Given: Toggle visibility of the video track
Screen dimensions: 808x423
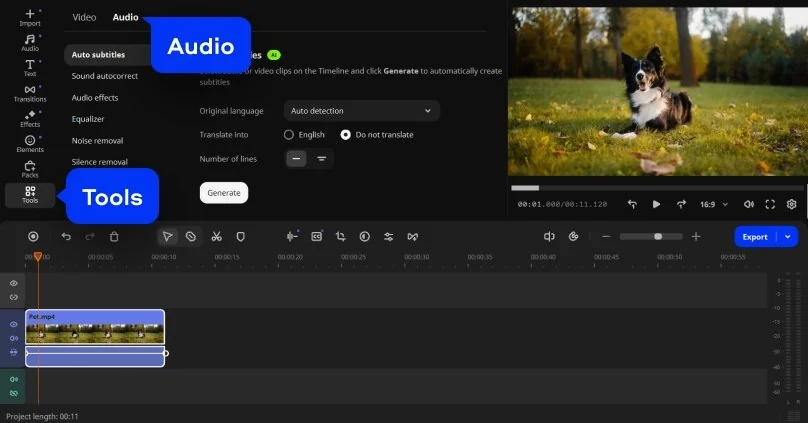Looking at the screenshot, I should click(14, 325).
